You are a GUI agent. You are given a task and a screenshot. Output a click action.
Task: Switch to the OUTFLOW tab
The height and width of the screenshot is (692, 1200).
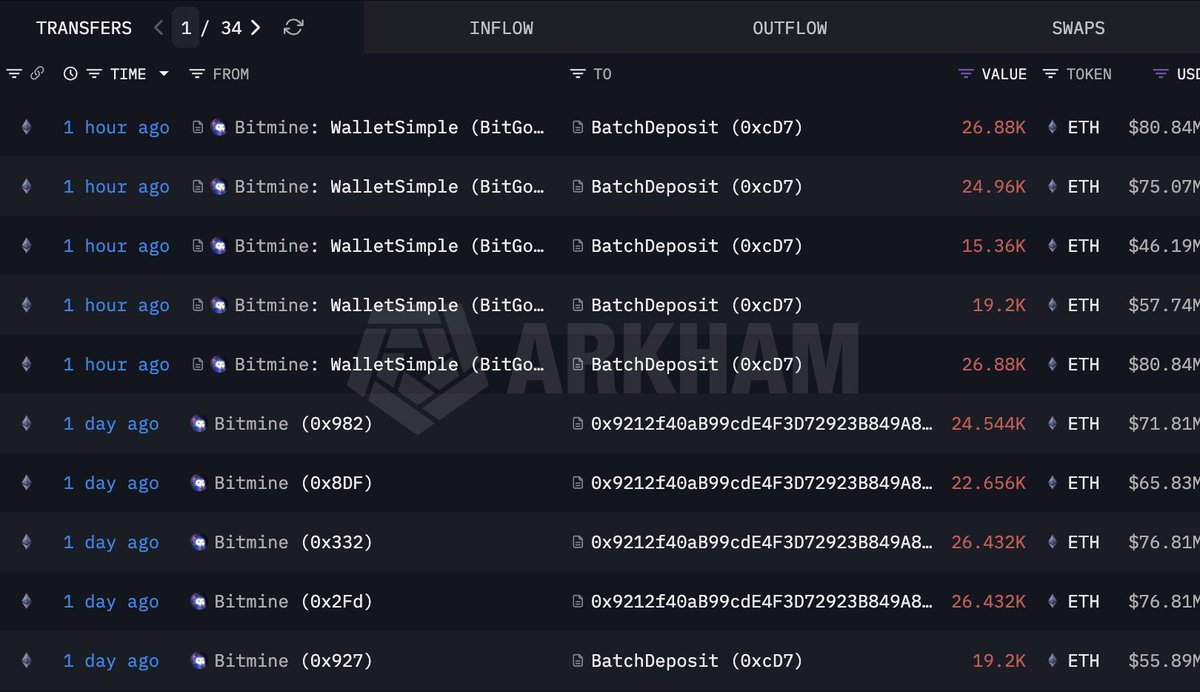point(789,28)
